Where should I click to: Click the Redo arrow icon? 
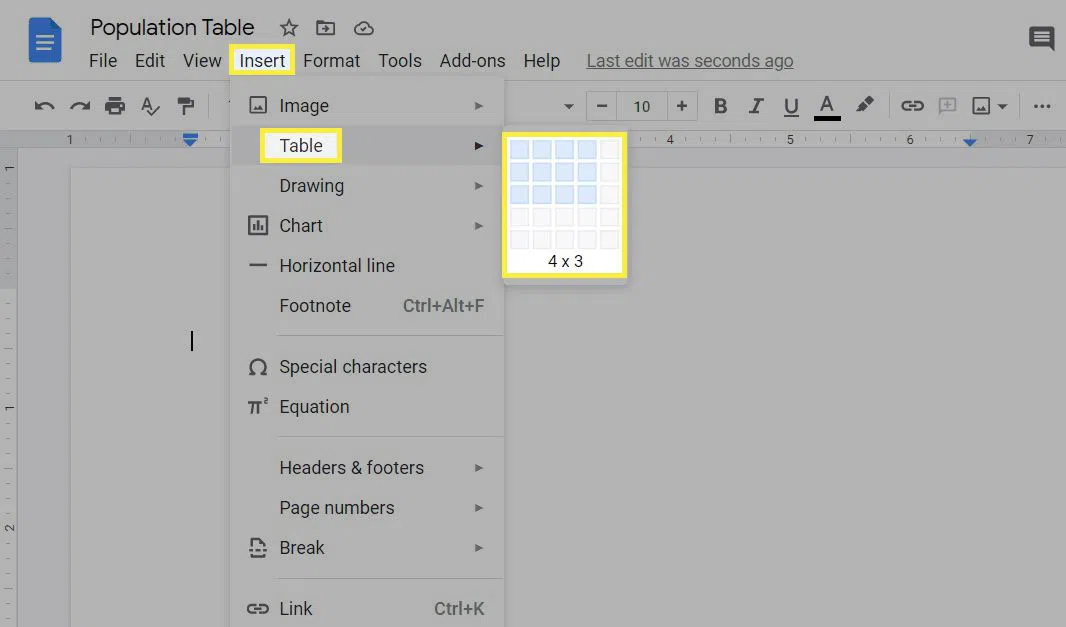(80, 106)
